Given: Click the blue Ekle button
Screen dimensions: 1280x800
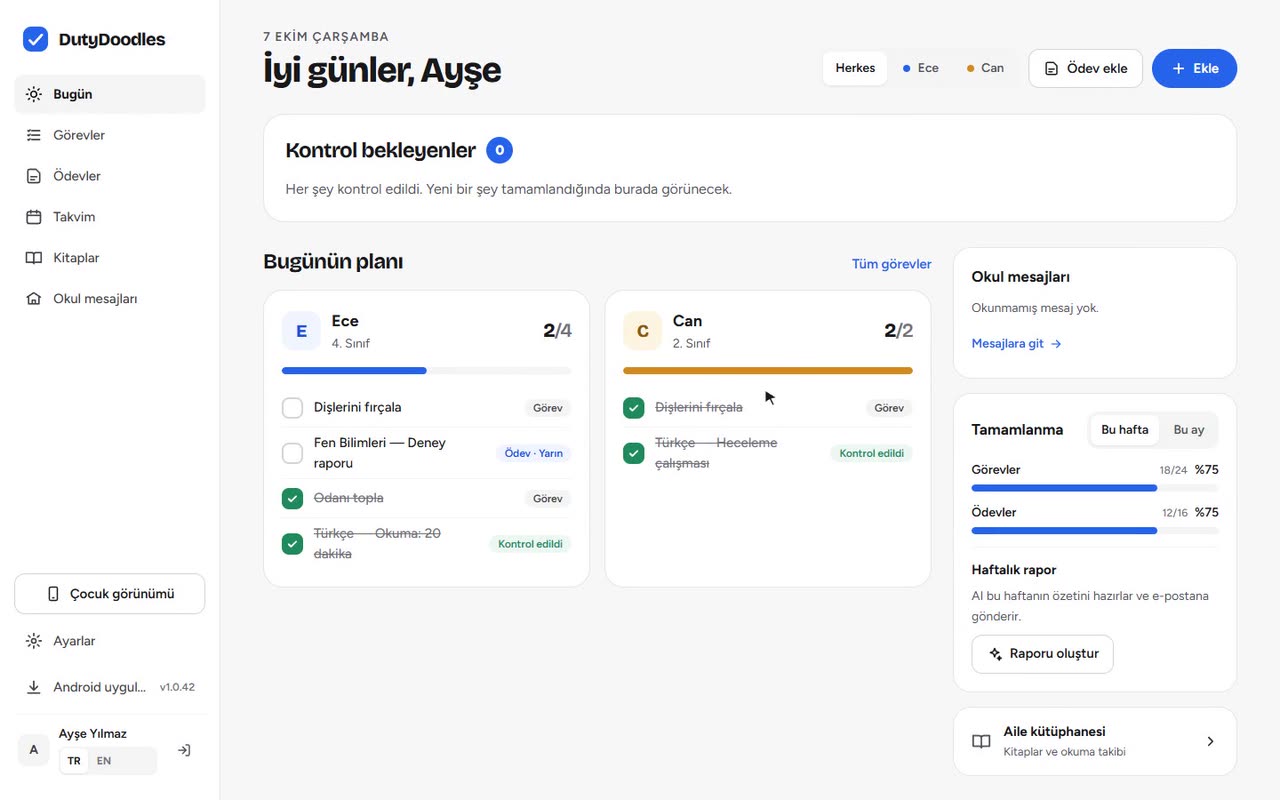Looking at the screenshot, I should (1194, 68).
